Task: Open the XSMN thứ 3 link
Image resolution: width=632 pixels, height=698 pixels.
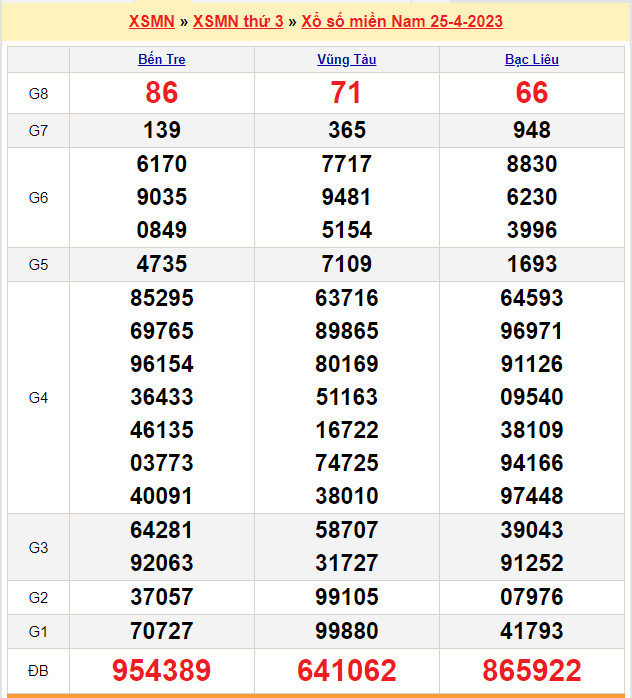Action: pyautogui.click(x=238, y=21)
